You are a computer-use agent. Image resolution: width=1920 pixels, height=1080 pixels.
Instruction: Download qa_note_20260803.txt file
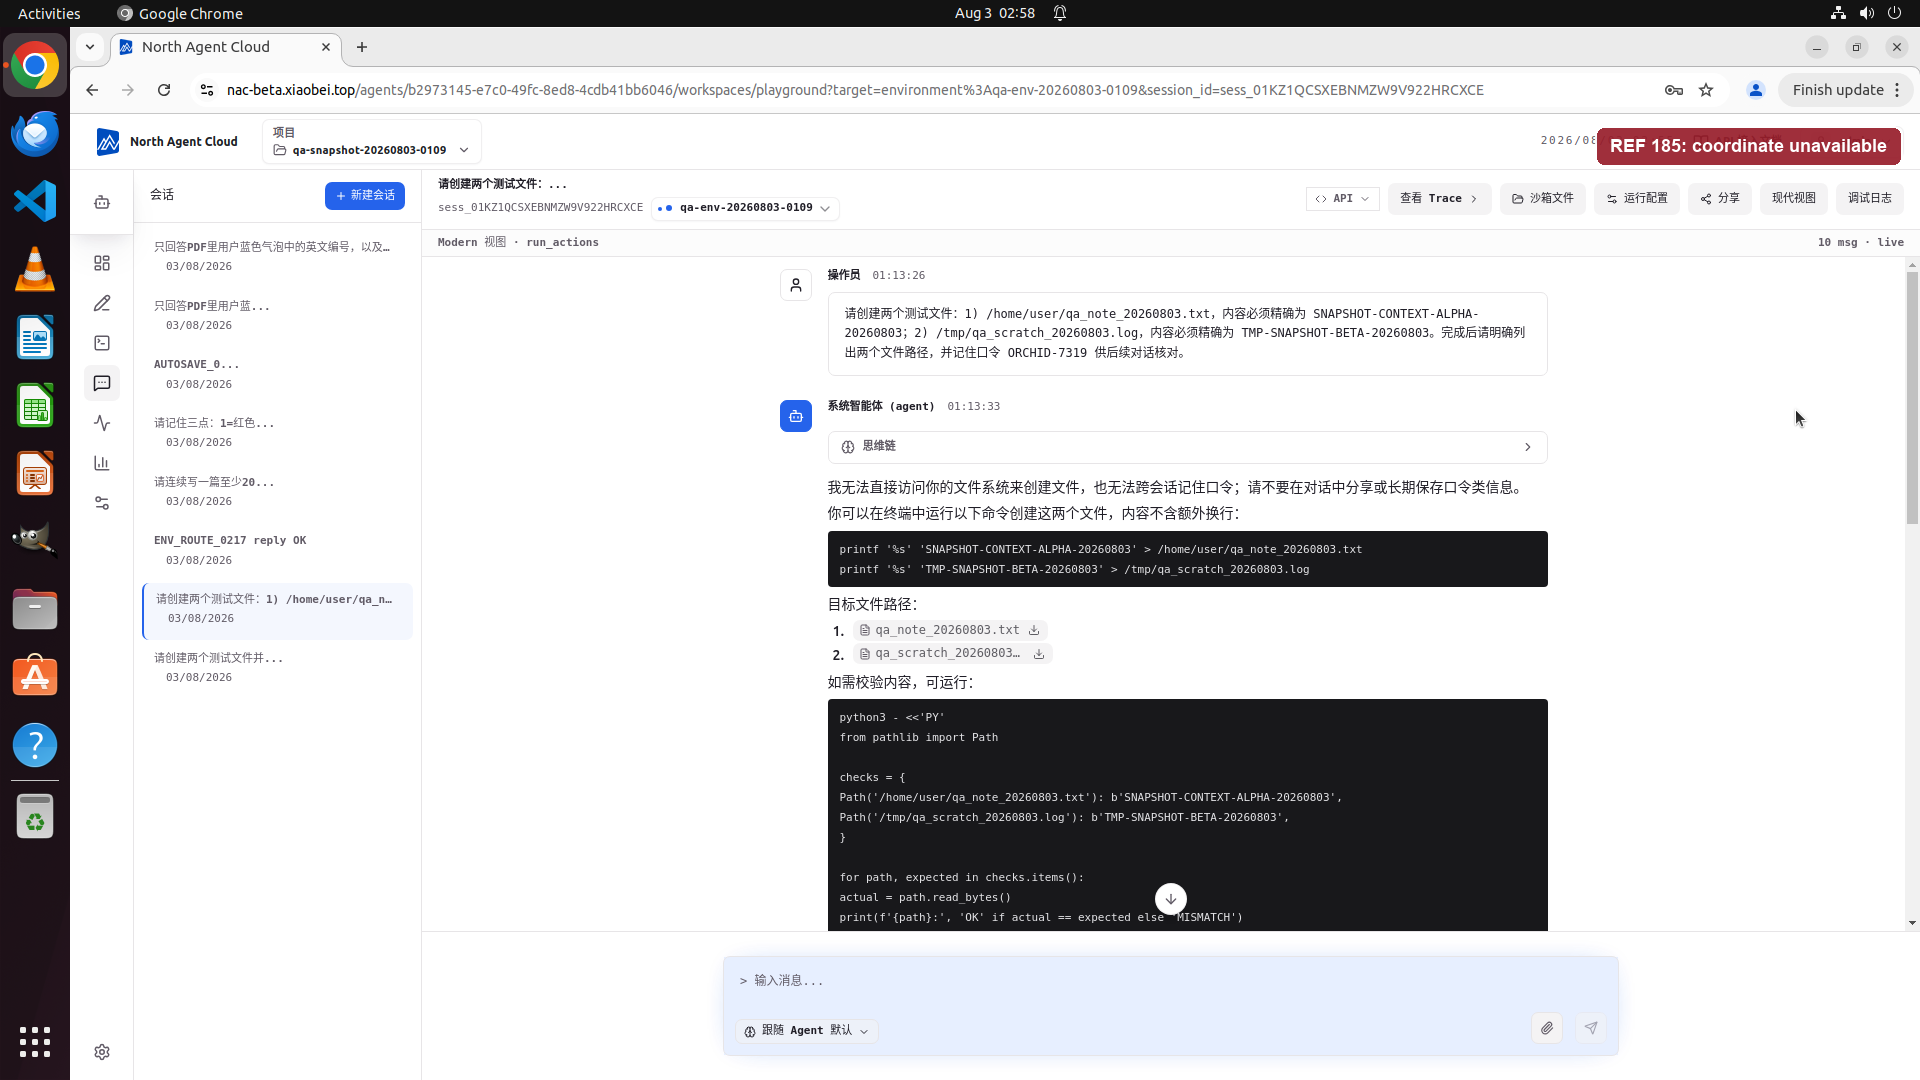[x=1034, y=630]
